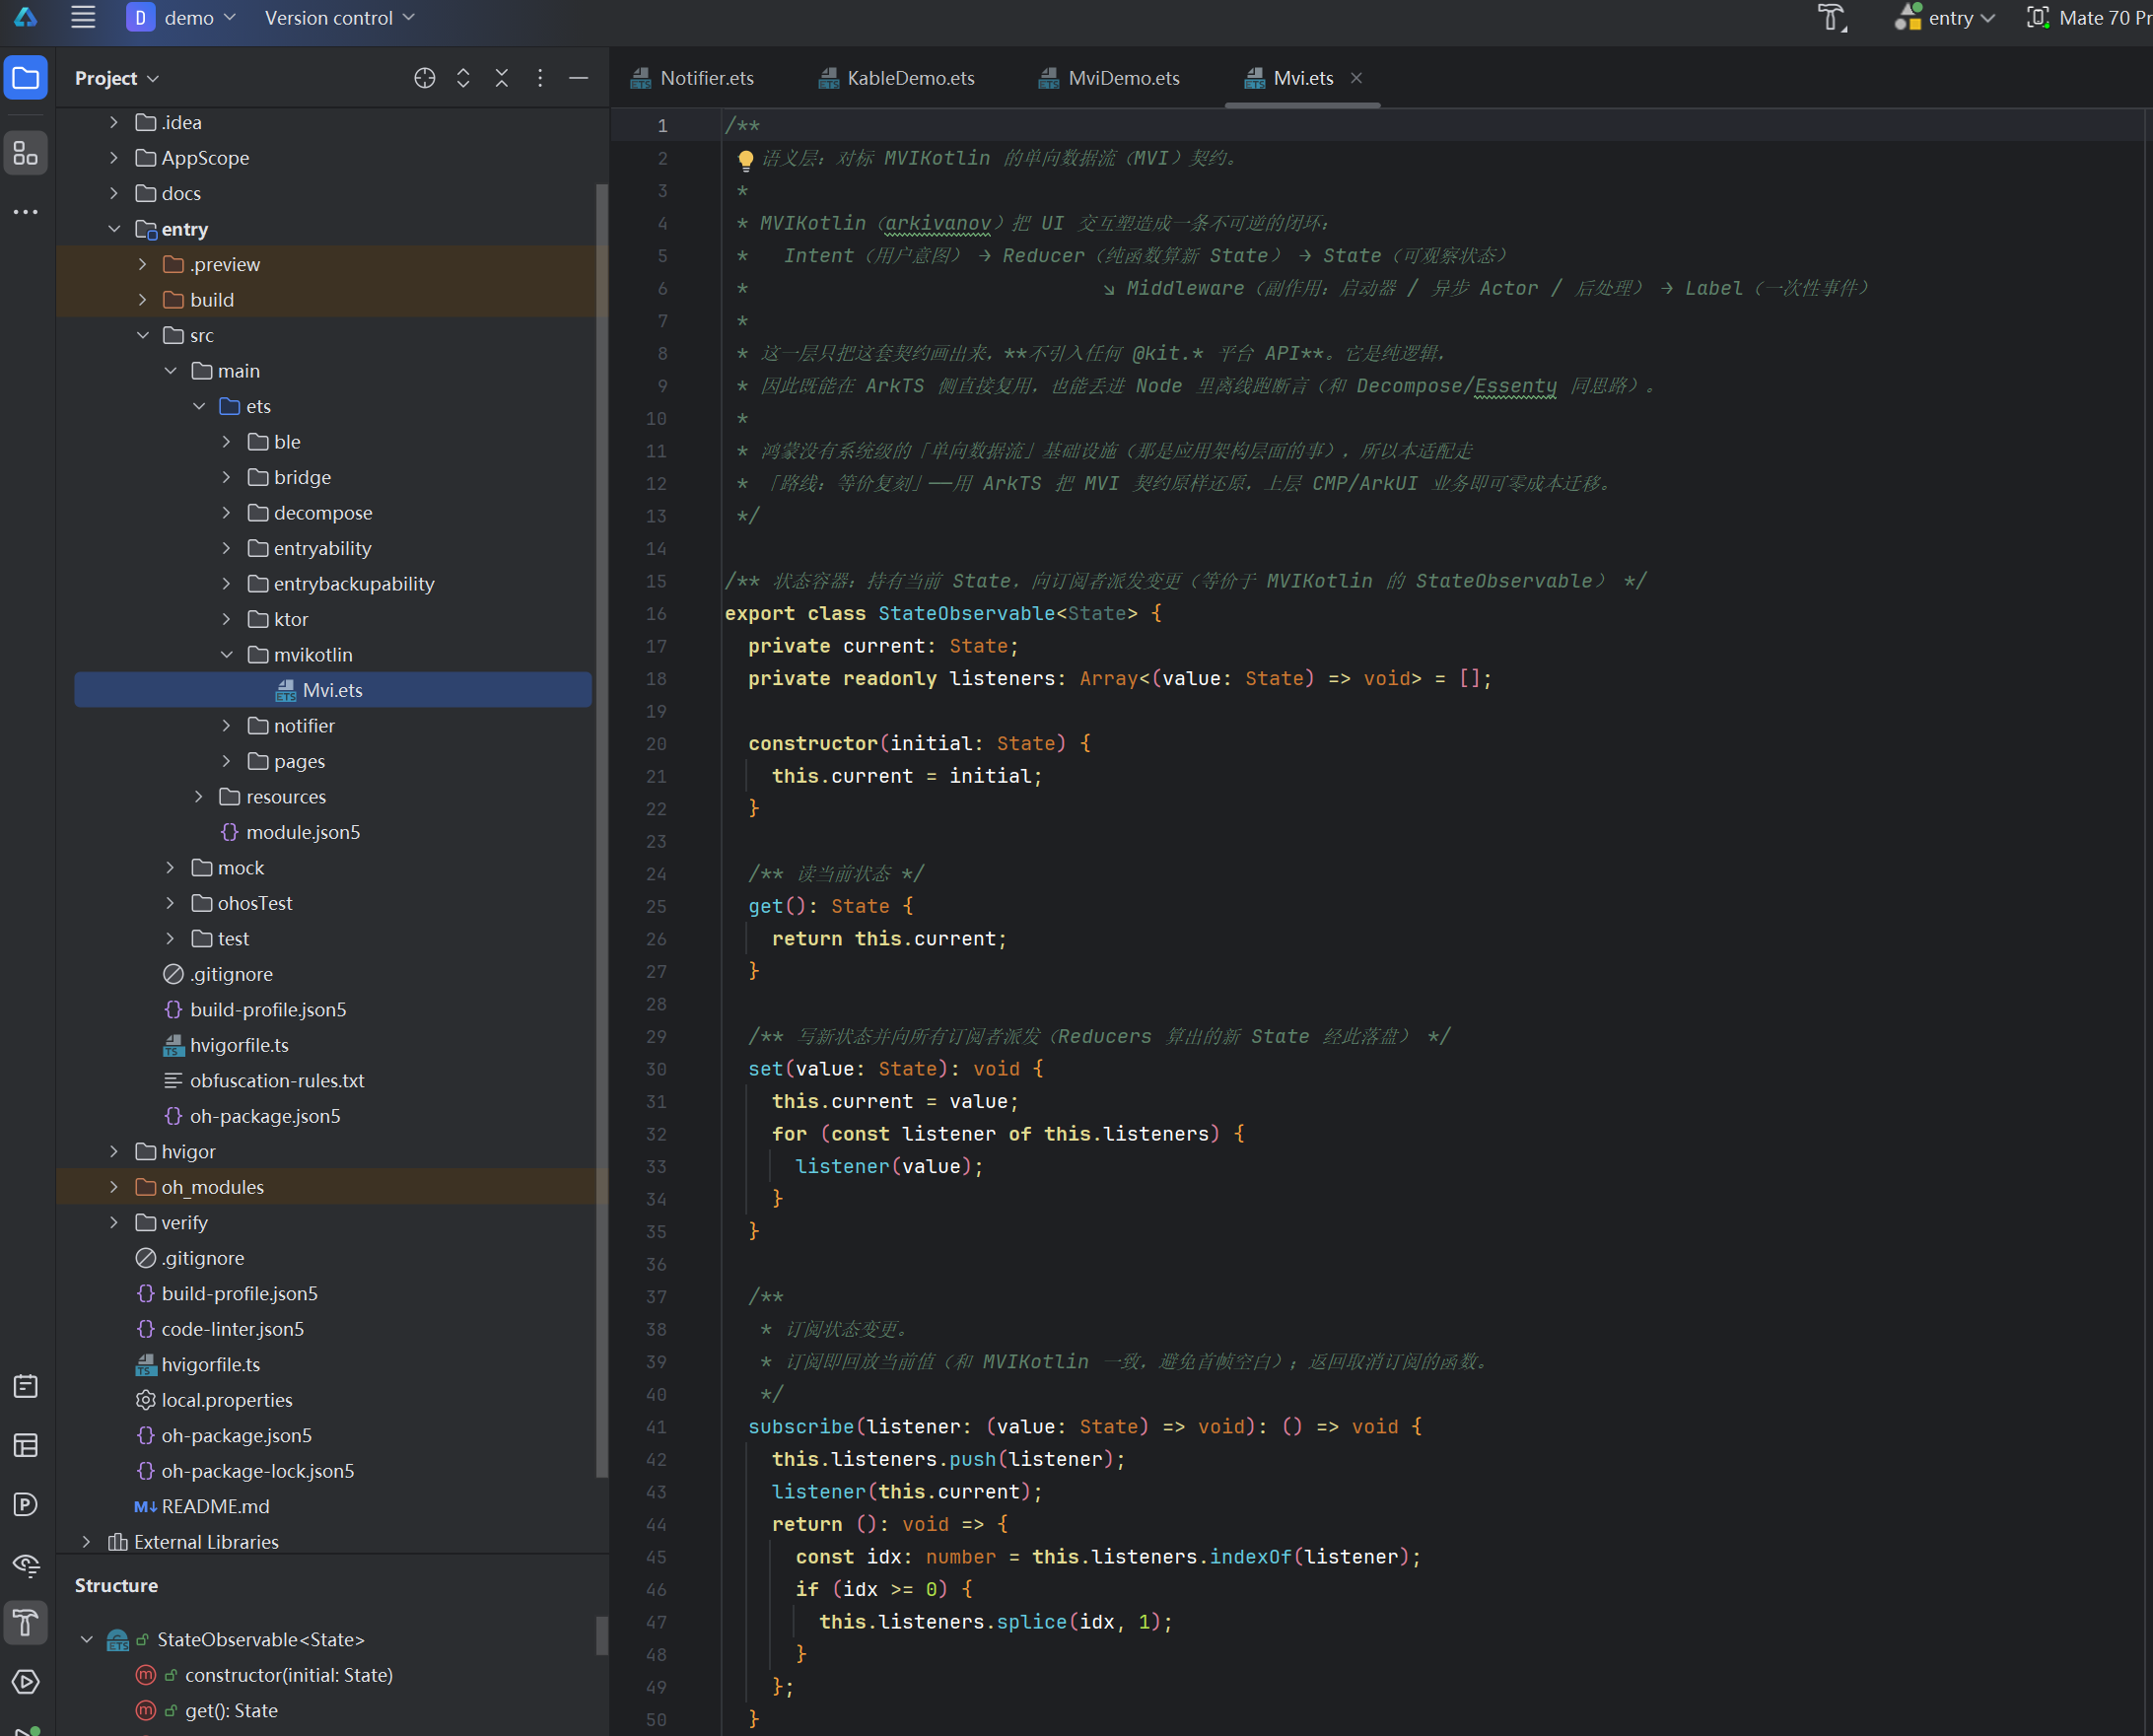The image size is (2153, 1736).
Task: Hide the Project panel with minus icon
Action: pos(578,78)
